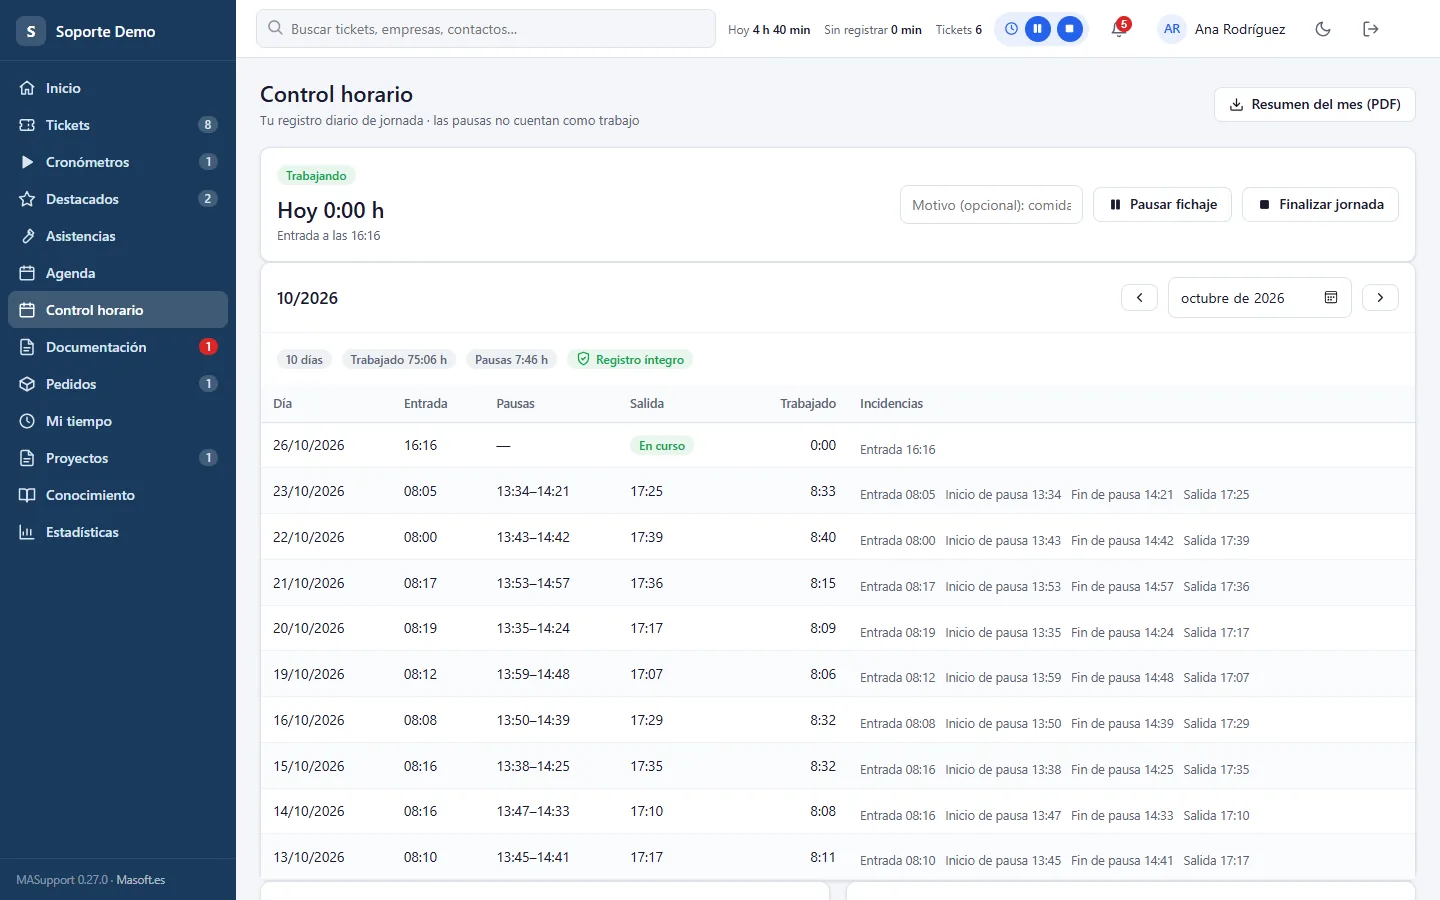This screenshot has width=1440, height=900.
Task: Open Asistencias section
Action: click(x=118, y=236)
